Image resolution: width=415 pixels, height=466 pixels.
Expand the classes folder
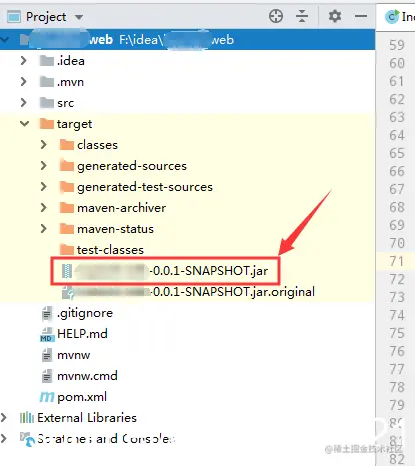point(43,145)
